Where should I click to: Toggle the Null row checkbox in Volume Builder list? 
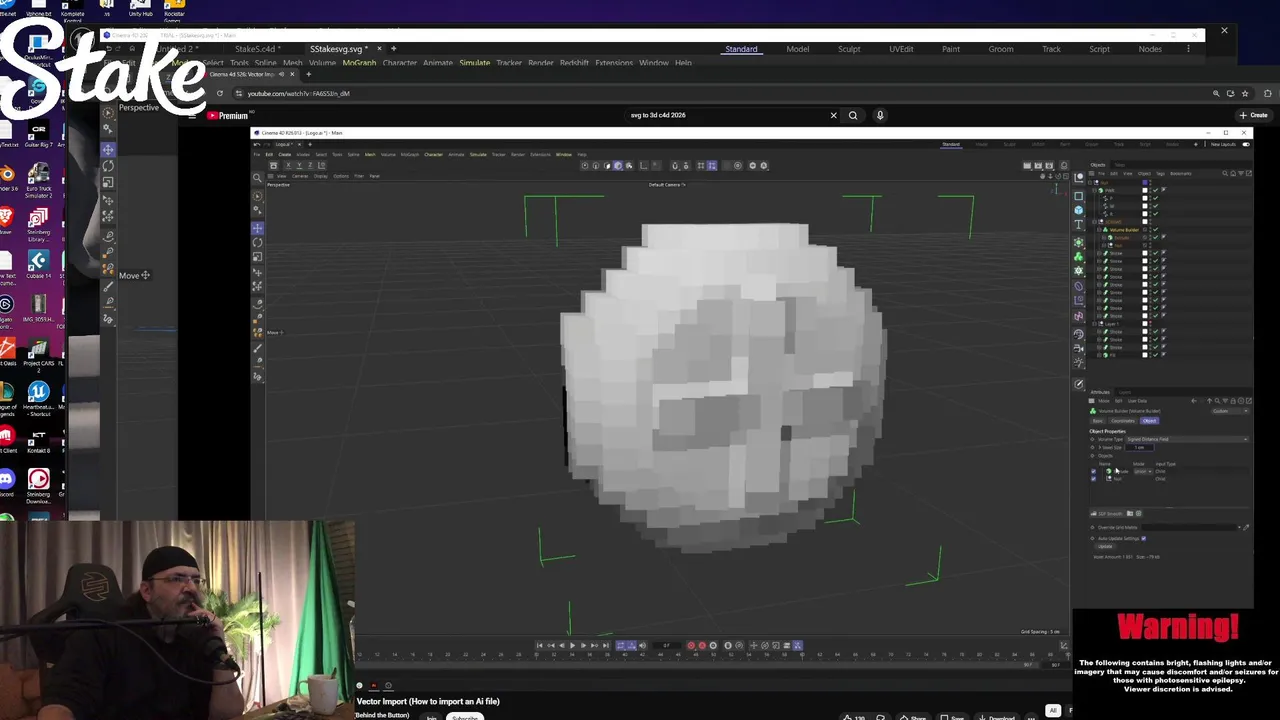pos(1093,479)
